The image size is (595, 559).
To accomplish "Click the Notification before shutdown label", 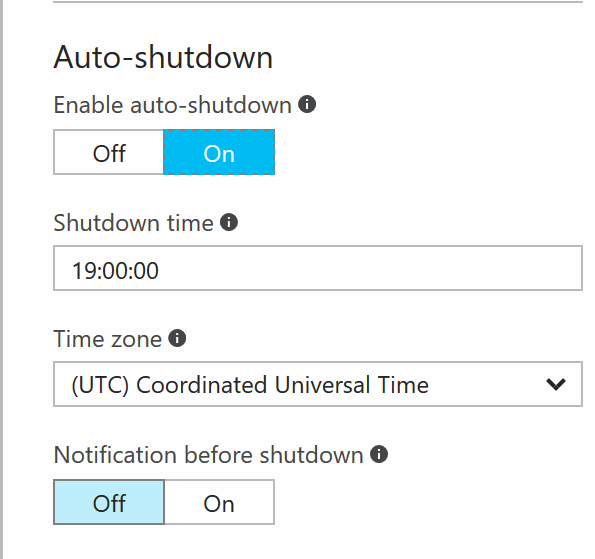I will tap(209, 455).
